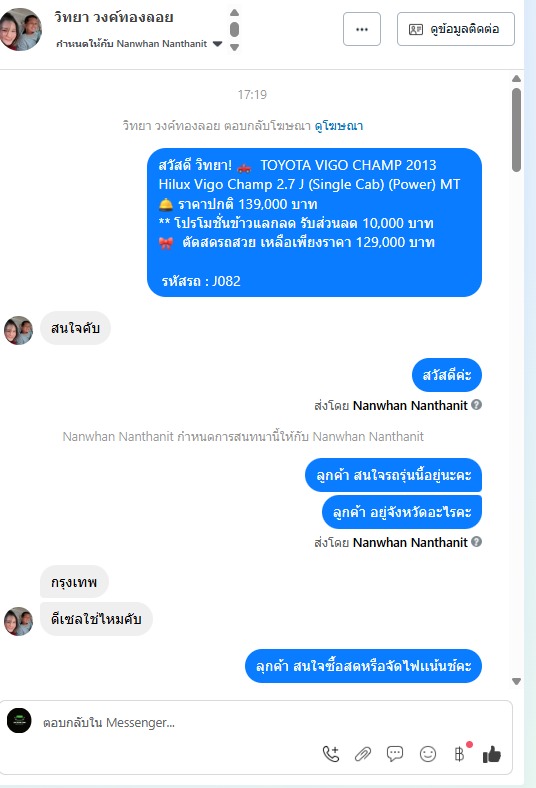Click the chat scrollbar thumb
Screen dimensions: 536x788
516,130
